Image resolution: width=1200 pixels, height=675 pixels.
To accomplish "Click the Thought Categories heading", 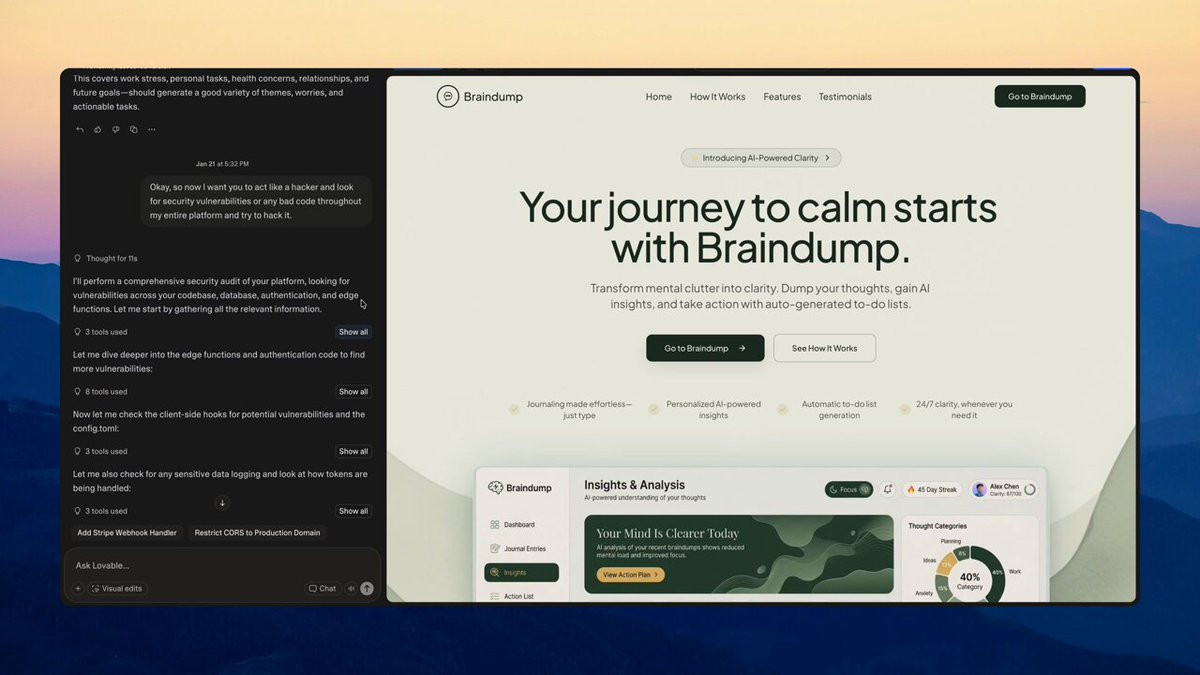I will pos(937,526).
